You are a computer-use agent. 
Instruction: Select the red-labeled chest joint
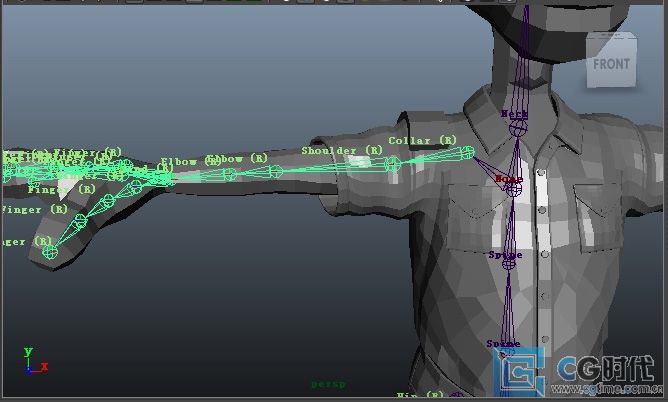[x=514, y=190]
